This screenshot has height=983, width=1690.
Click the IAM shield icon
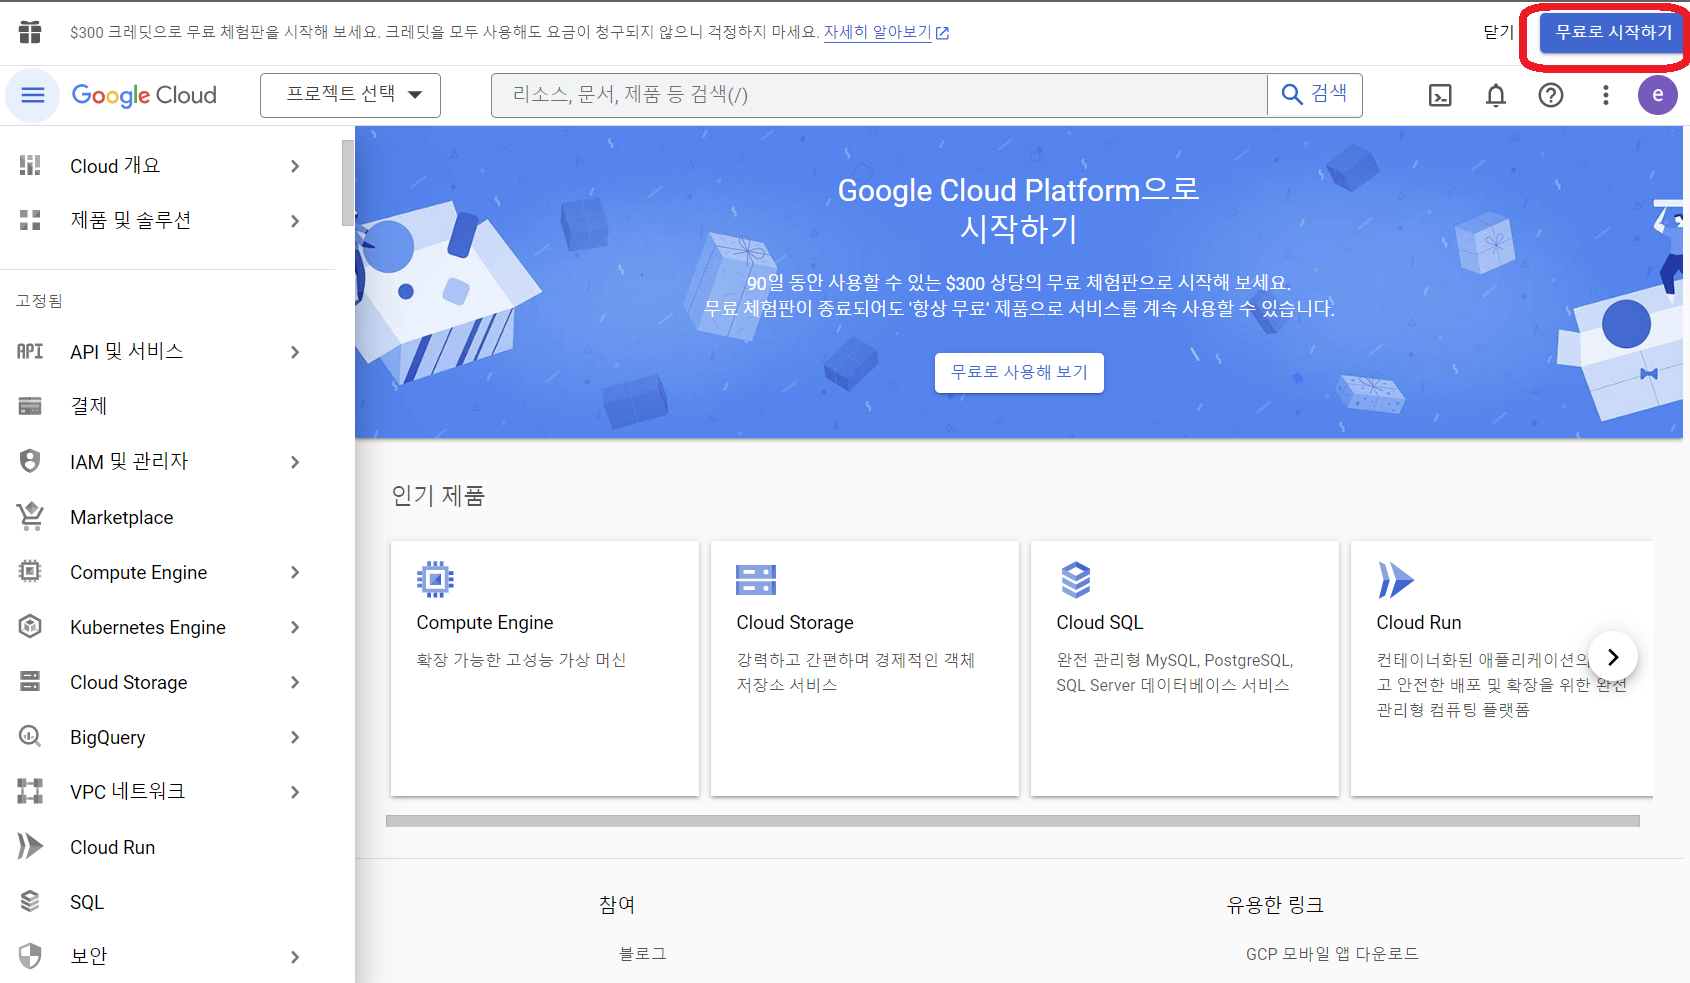[x=30, y=461]
